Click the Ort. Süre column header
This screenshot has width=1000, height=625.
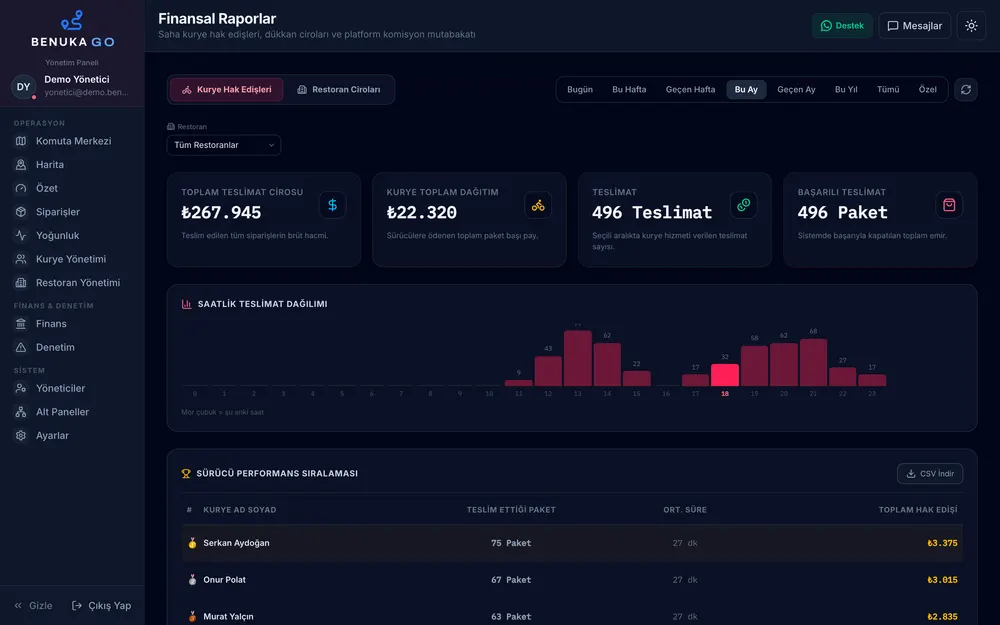[x=685, y=510]
